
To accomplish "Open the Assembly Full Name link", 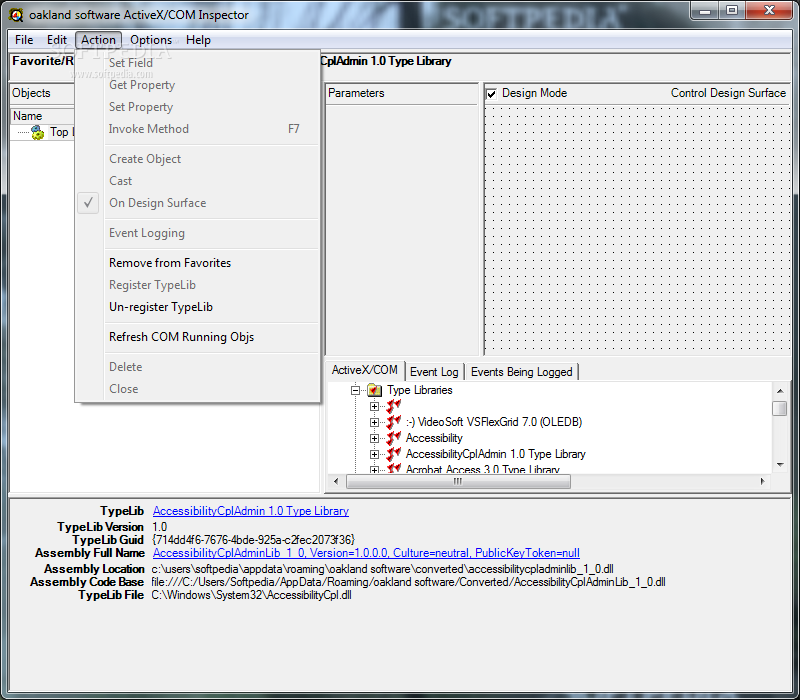I will (x=366, y=553).
